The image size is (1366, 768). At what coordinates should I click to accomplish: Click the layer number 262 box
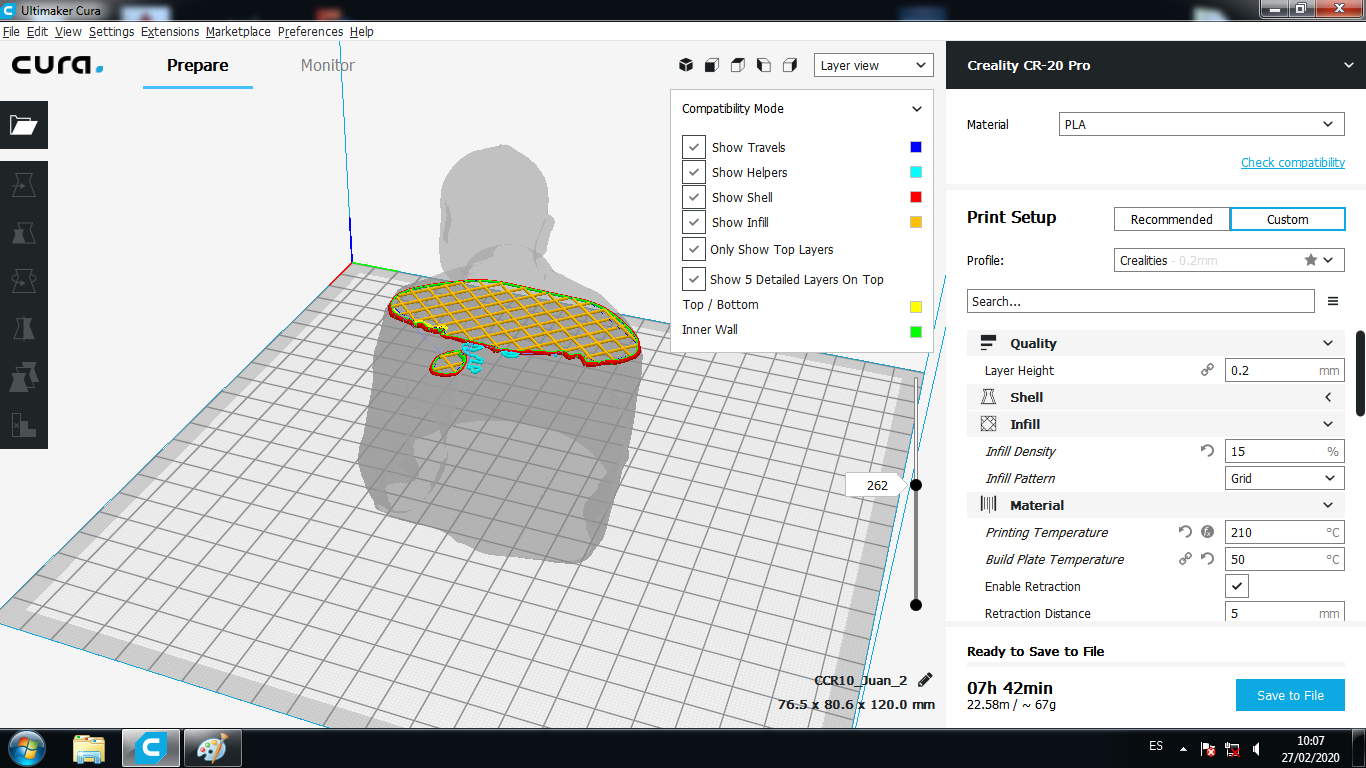coord(876,485)
